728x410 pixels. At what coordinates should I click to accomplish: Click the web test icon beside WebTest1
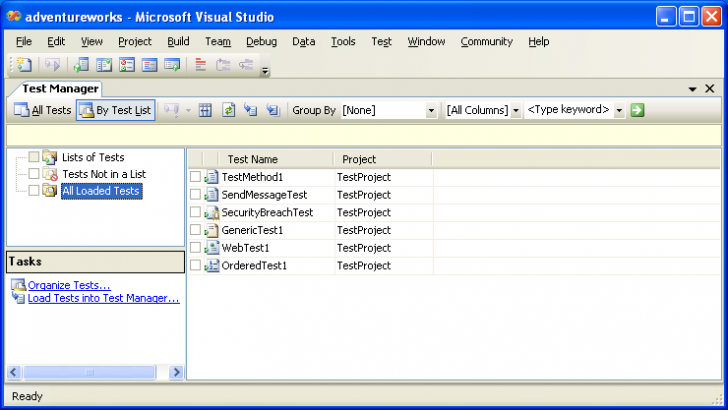[211, 248]
